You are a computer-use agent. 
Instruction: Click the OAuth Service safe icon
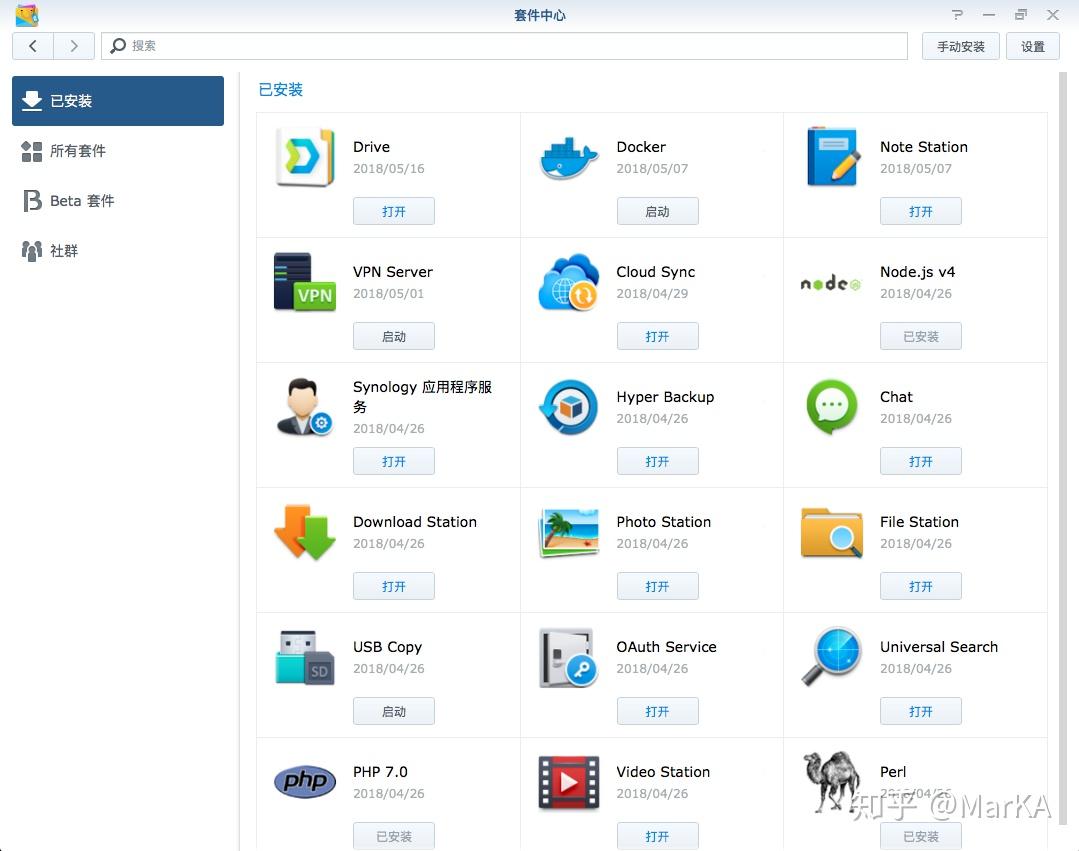[x=568, y=658]
